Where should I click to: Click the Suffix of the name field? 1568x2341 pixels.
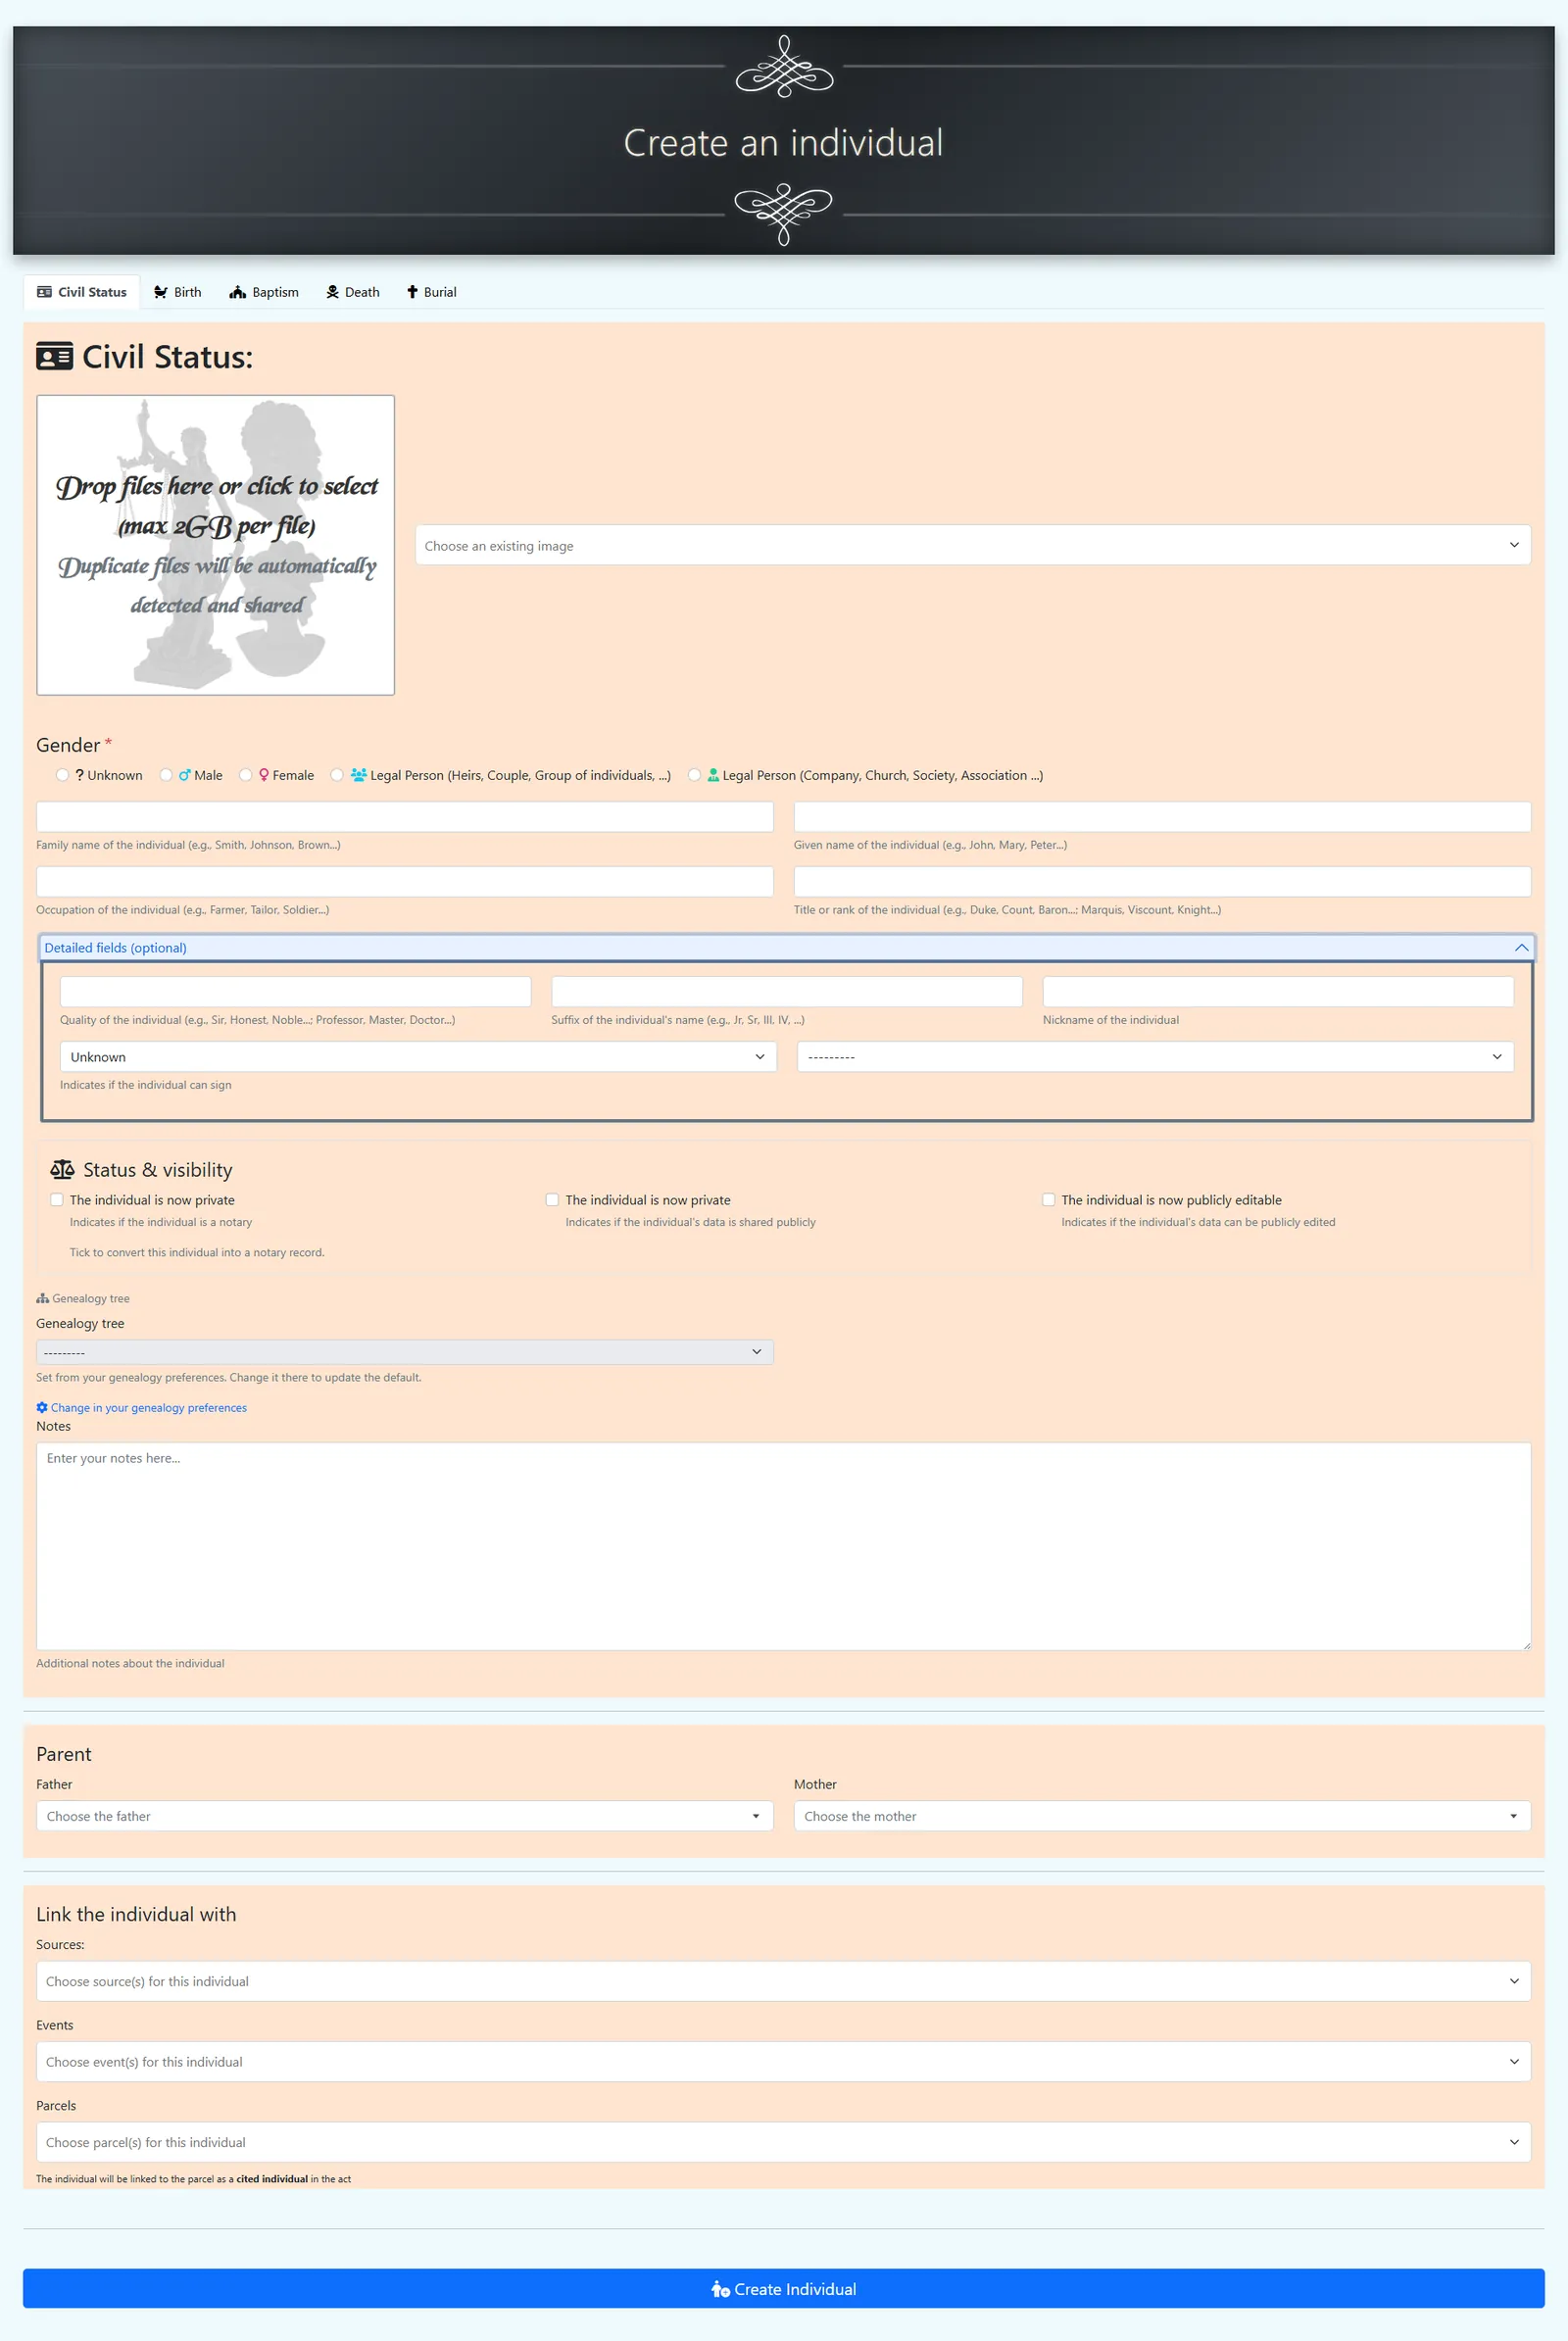pyautogui.click(x=786, y=992)
